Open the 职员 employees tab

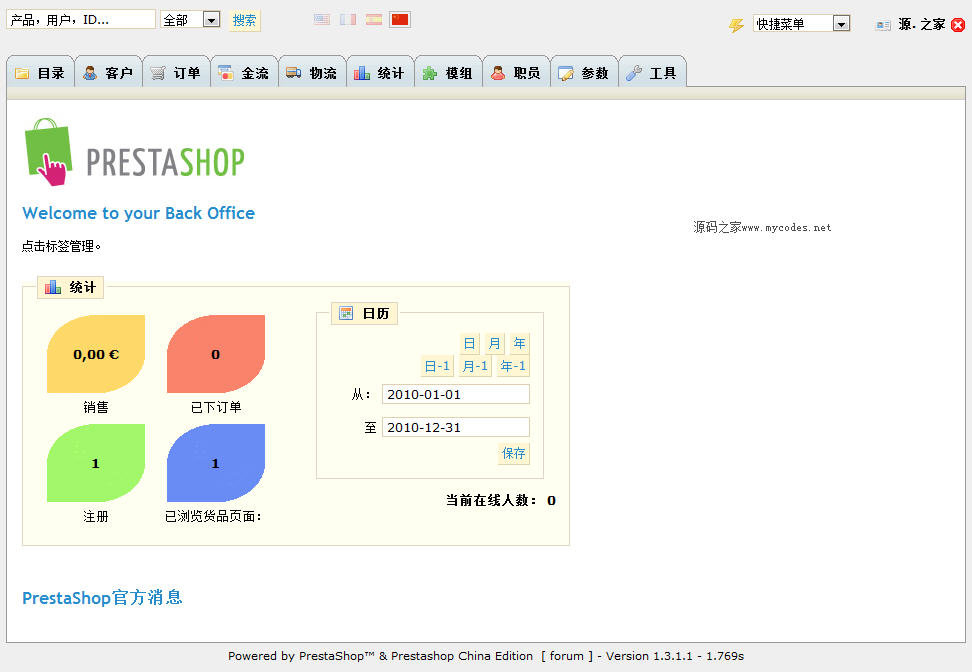point(516,73)
